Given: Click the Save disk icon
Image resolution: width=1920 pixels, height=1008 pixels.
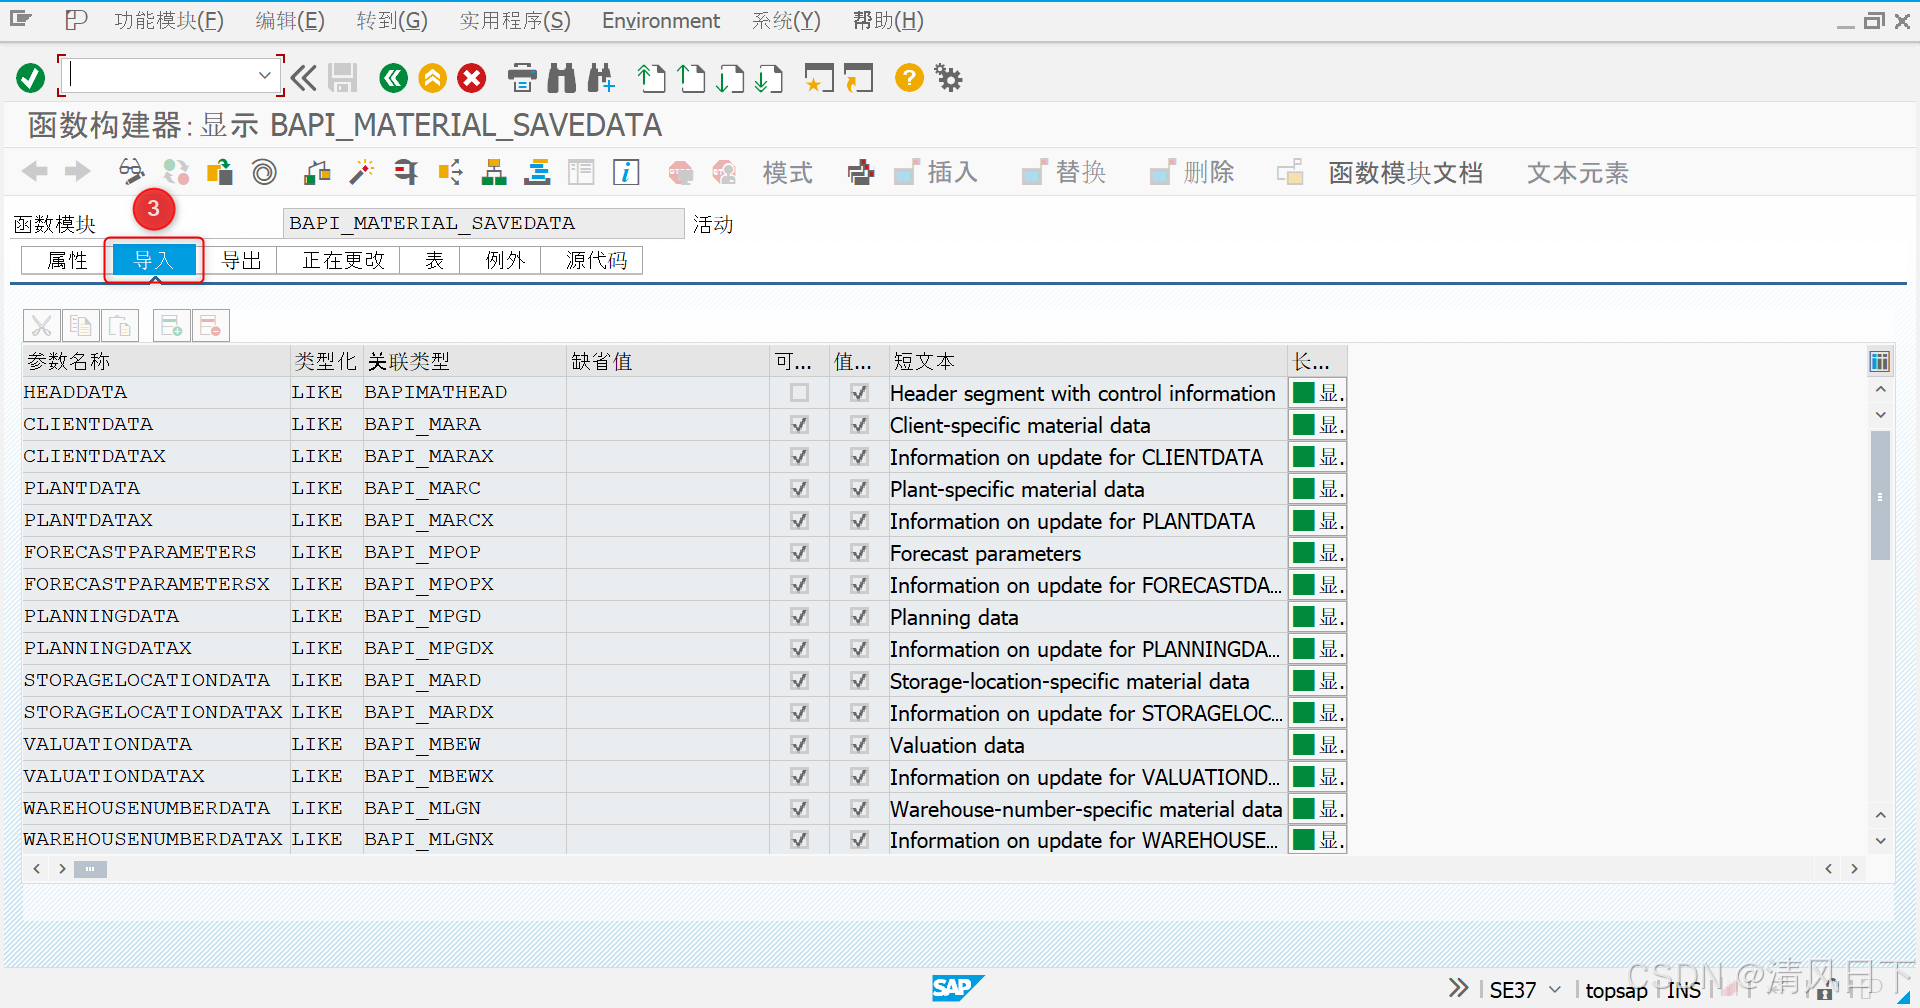Looking at the screenshot, I should point(343,77).
